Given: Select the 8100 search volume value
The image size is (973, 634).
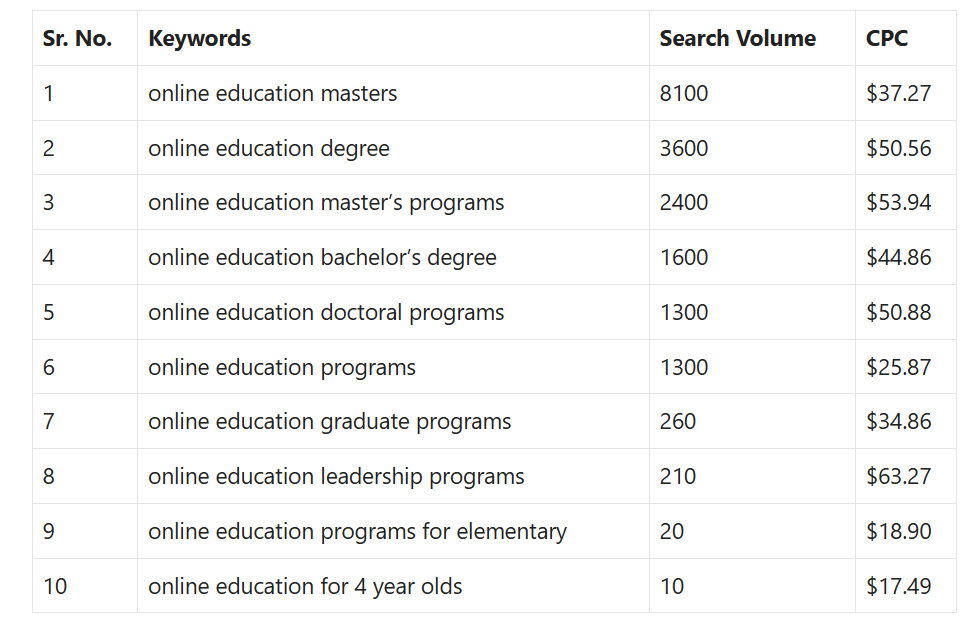Looking at the screenshot, I should pos(683,93).
